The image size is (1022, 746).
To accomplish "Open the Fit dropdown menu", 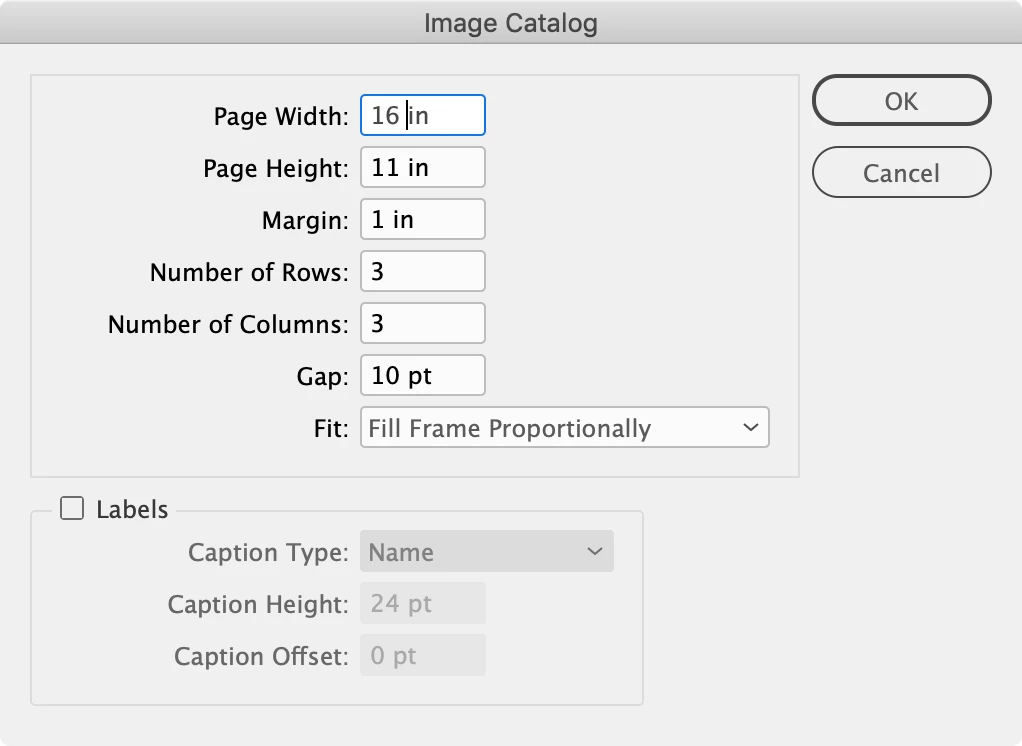I will coord(564,428).
